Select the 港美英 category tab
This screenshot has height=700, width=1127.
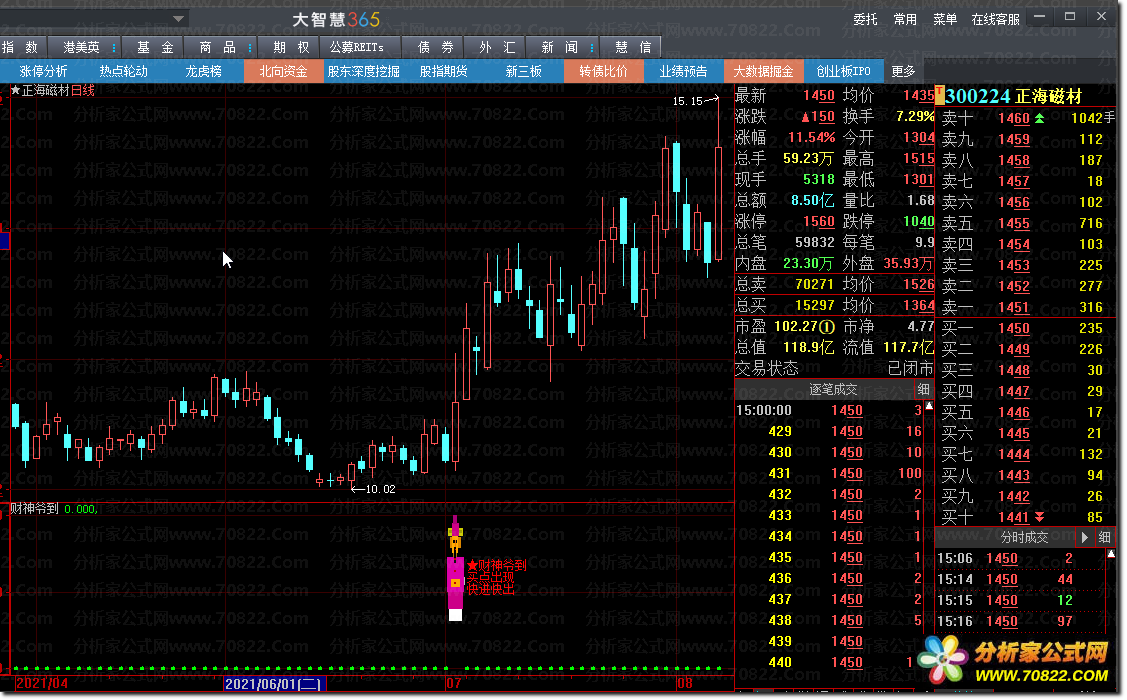[81, 47]
